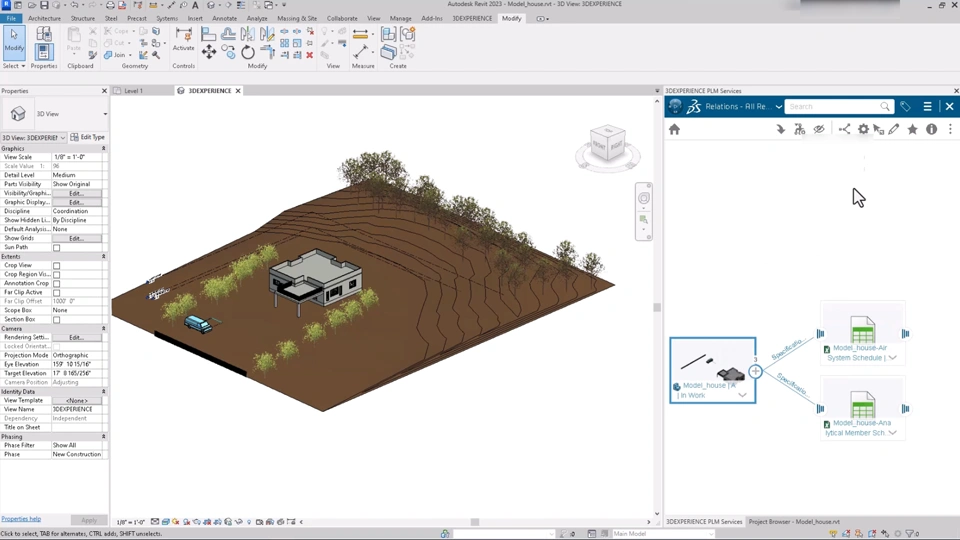The width and height of the screenshot is (960, 540).
Task: Expand Model_house In Work node chevron
Action: [x=742, y=396]
